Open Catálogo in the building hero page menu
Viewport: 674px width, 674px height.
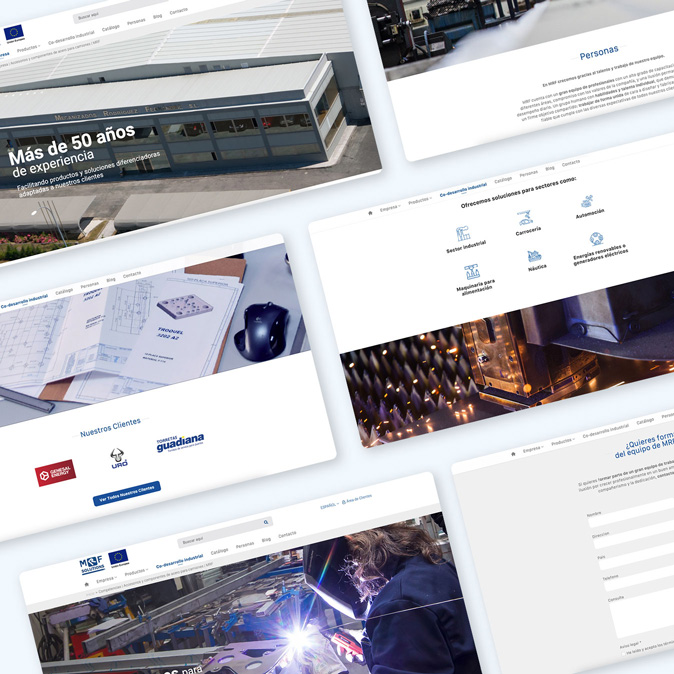pos(110,28)
